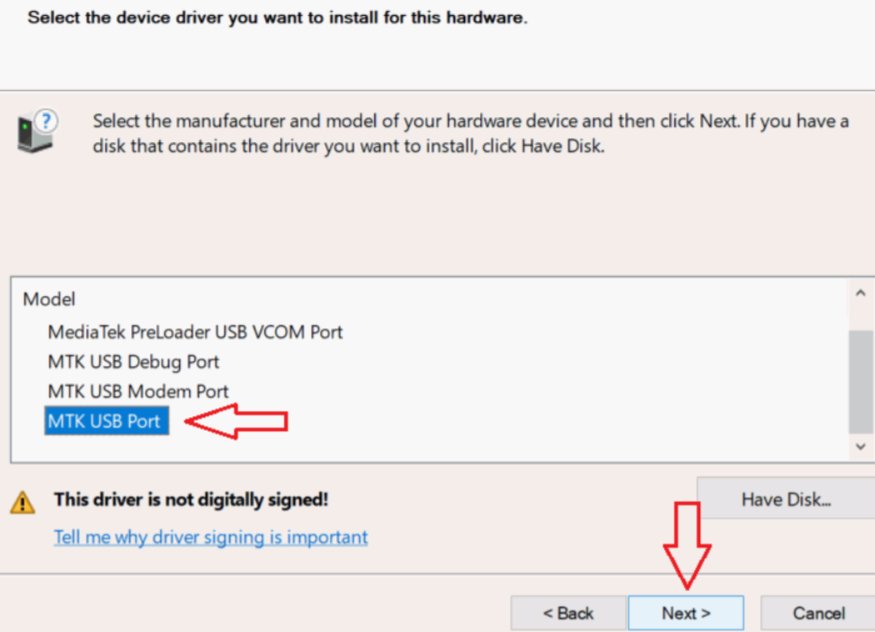
Task: Click the model list scrollbar thumb
Action: coord(860,382)
